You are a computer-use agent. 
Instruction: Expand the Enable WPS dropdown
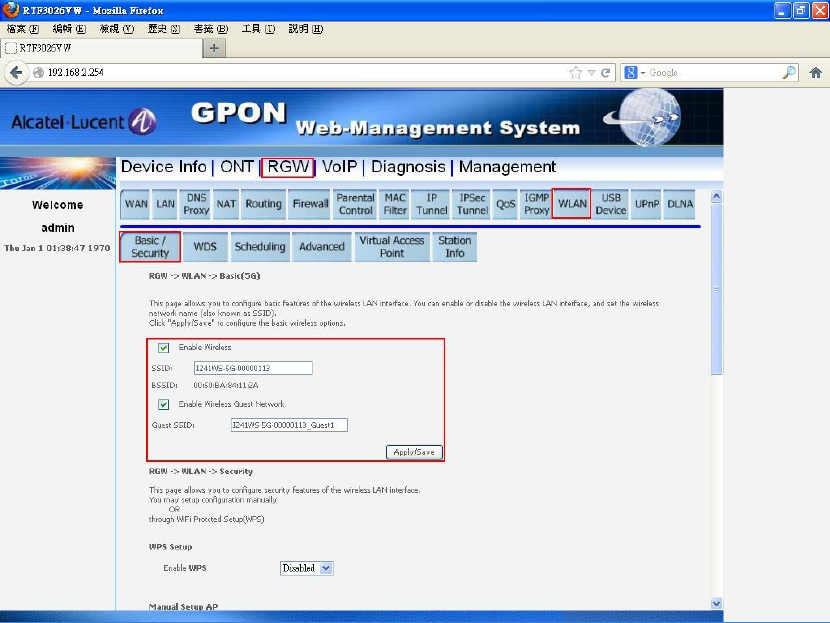[306, 568]
